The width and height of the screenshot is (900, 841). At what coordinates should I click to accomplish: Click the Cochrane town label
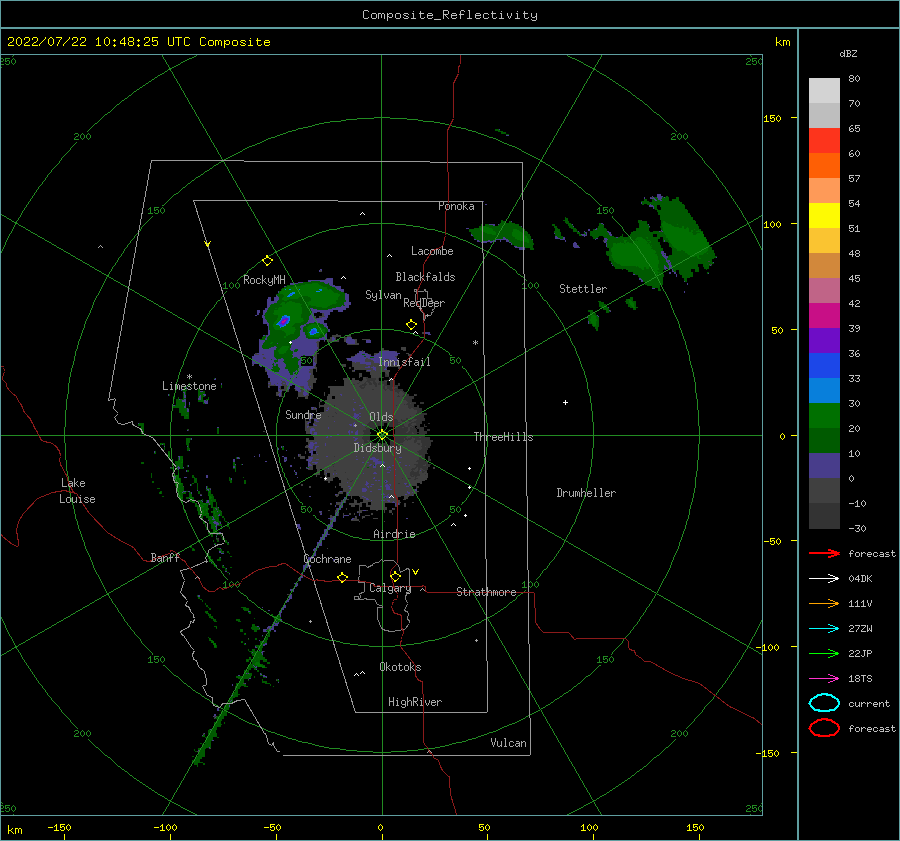[327, 559]
